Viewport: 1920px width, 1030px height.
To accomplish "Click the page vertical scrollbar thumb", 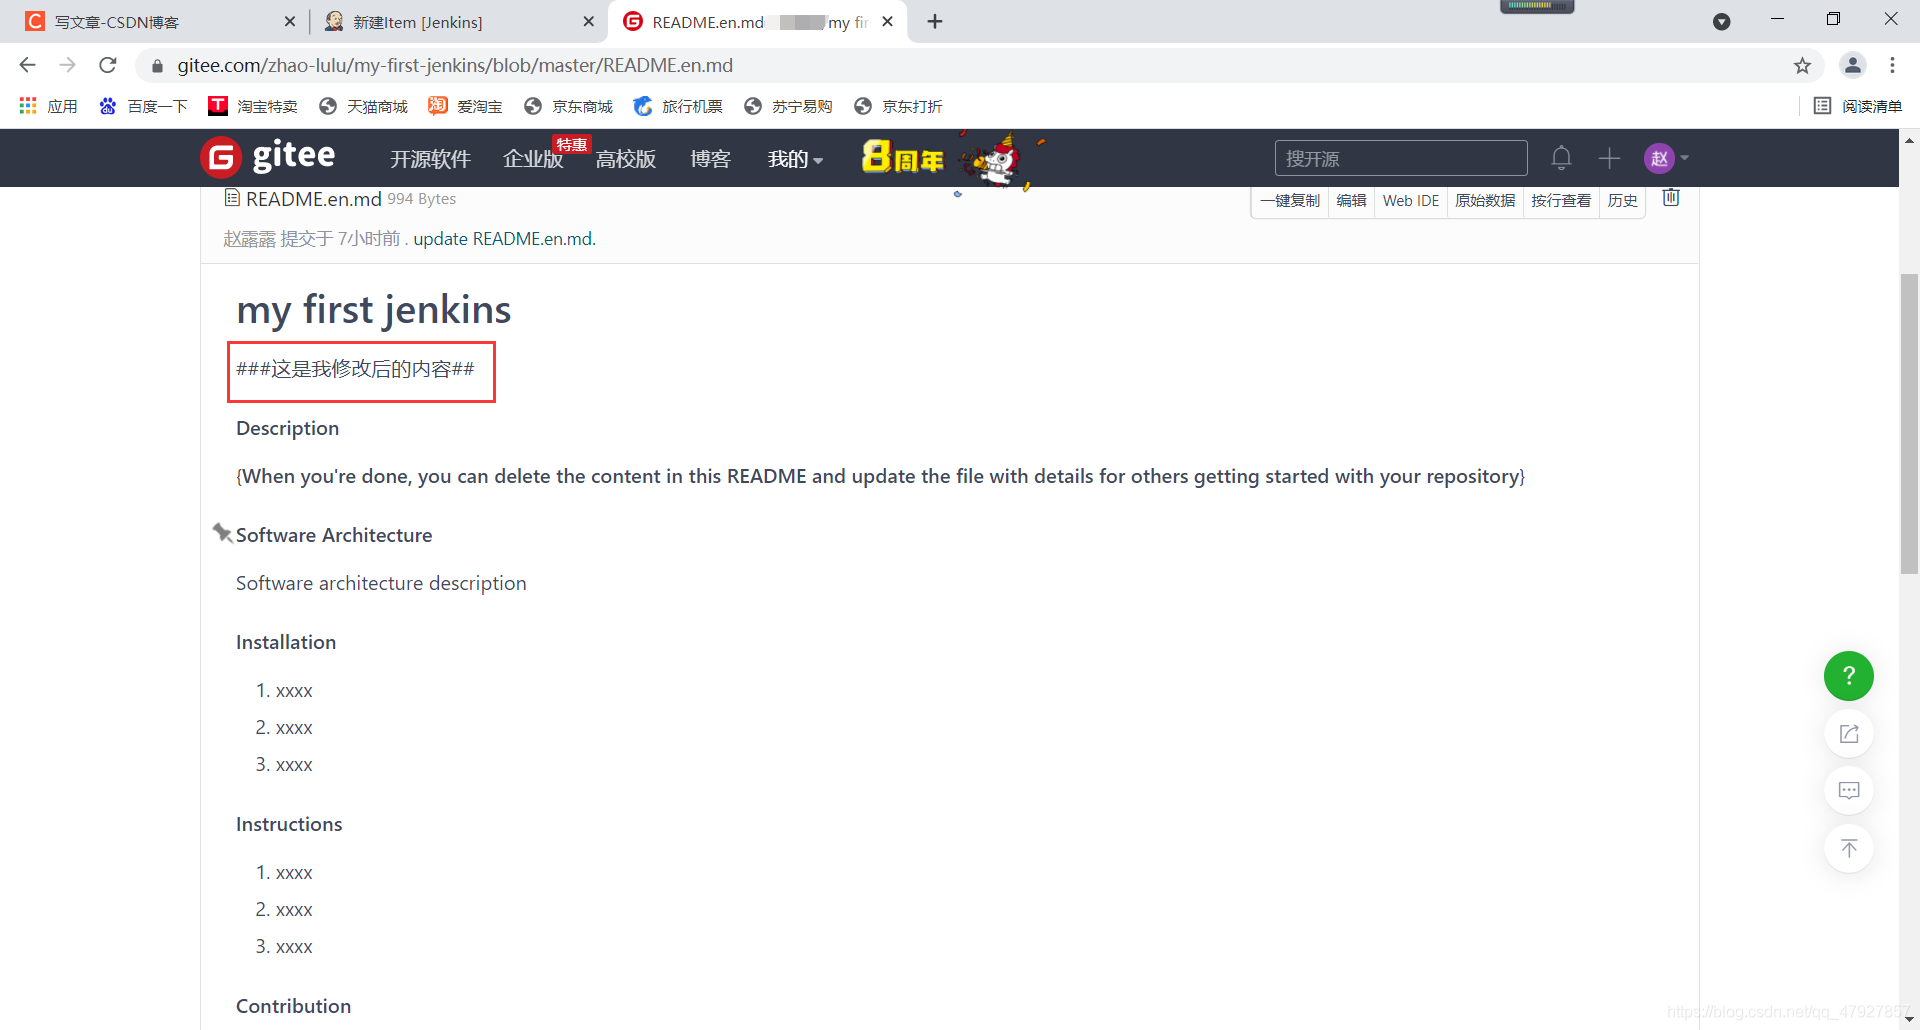I will pyautogui.click(x=1909, y=423).
